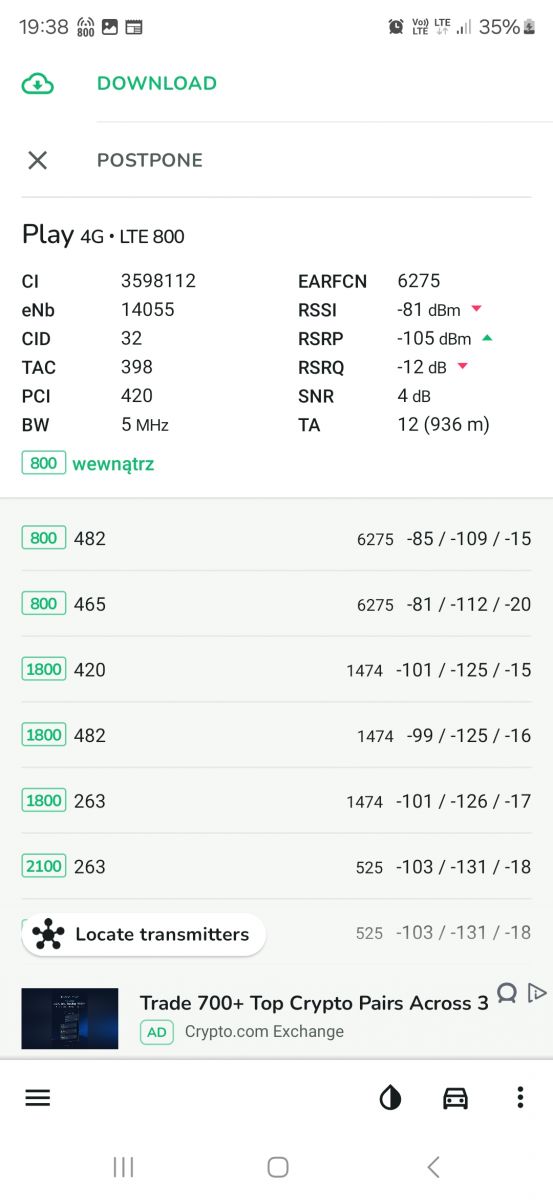
Task: Tap the transmitter network icon
Action: coord(48,935)
